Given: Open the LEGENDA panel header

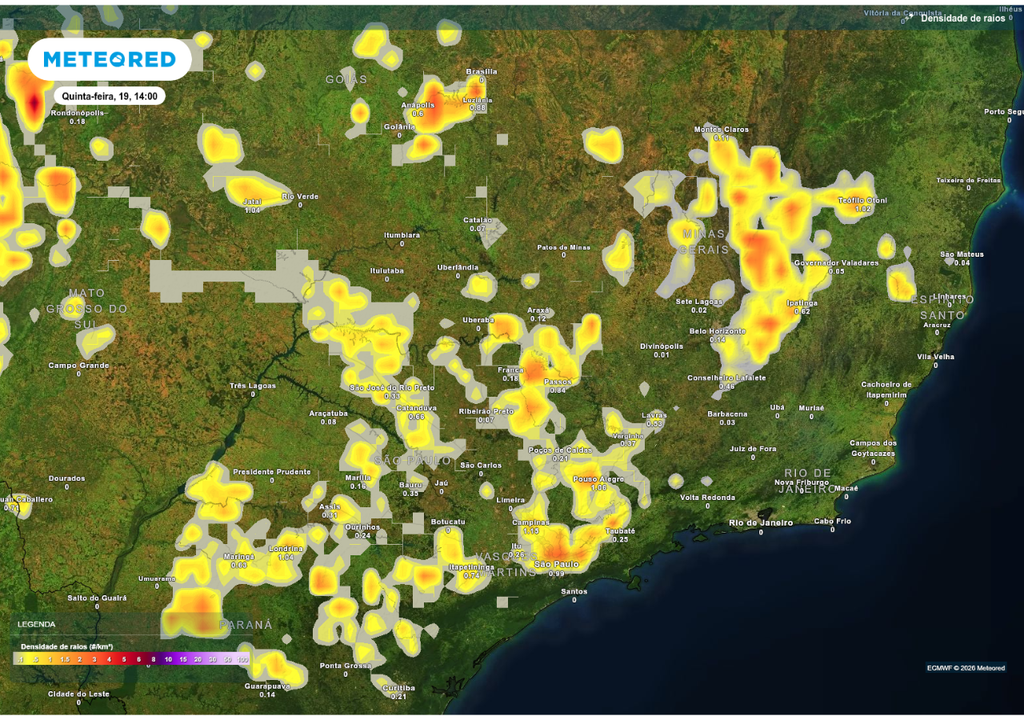Looking at the screenshot, I should (36, 624).
